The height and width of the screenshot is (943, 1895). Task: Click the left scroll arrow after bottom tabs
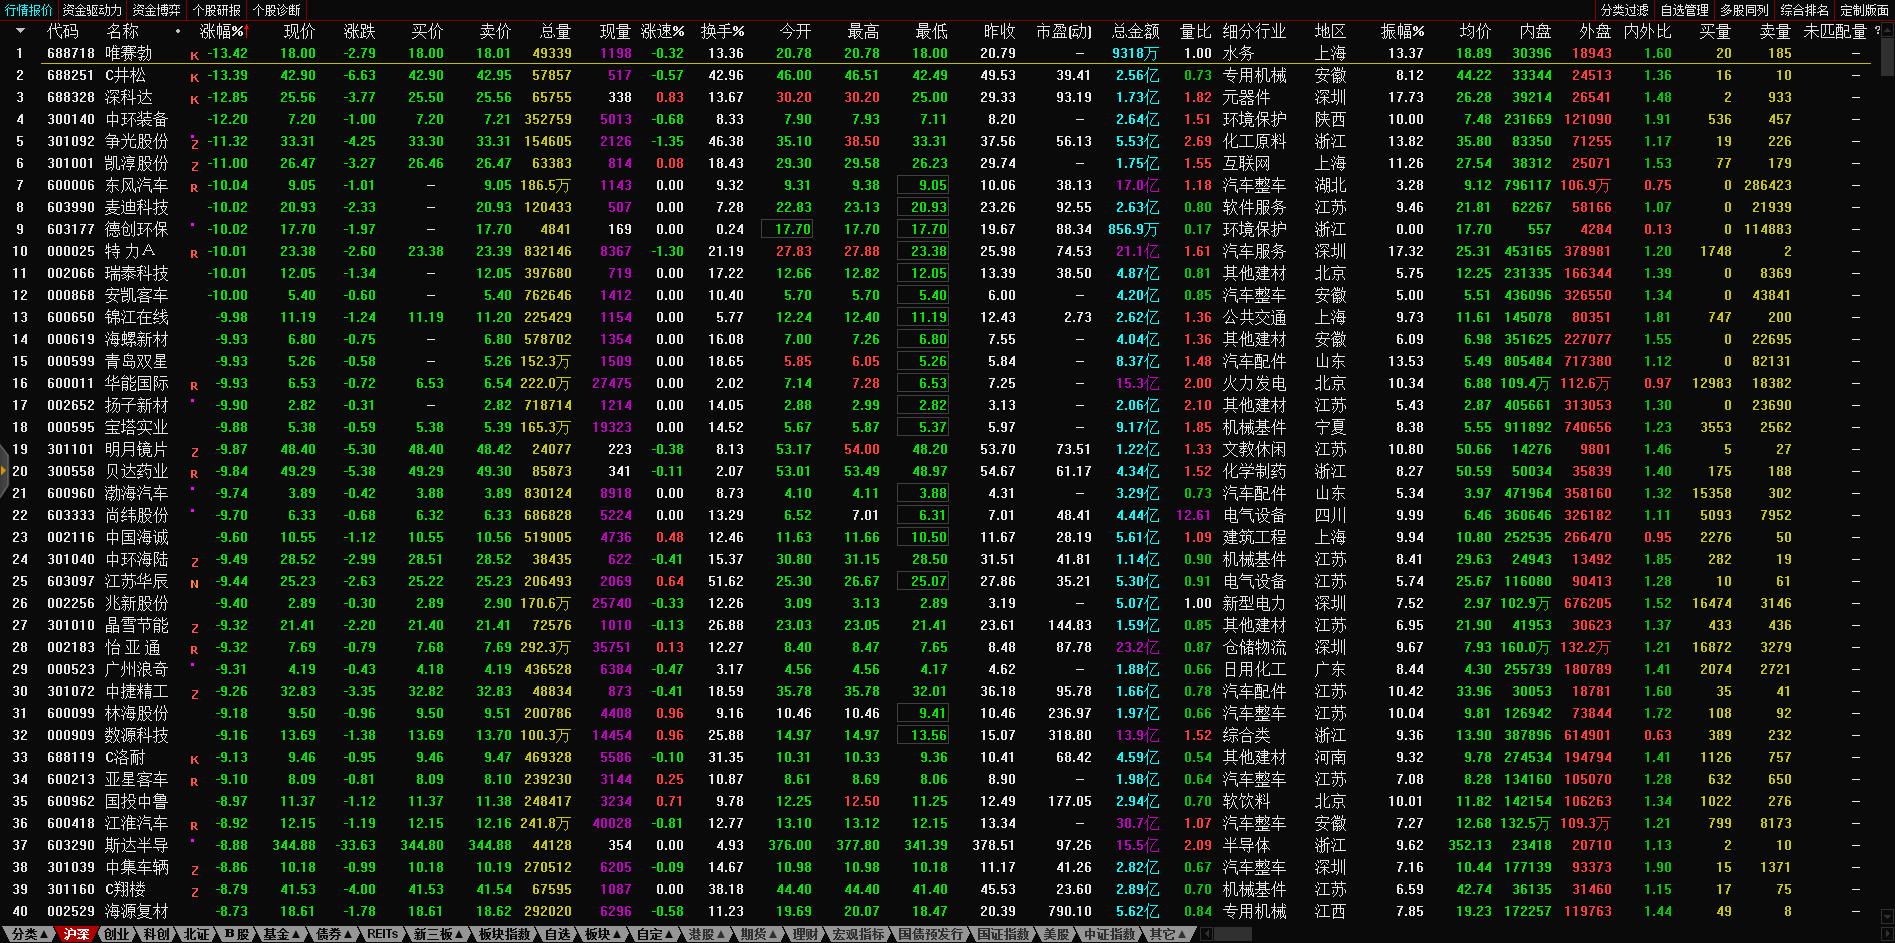tap(1206, 934)
